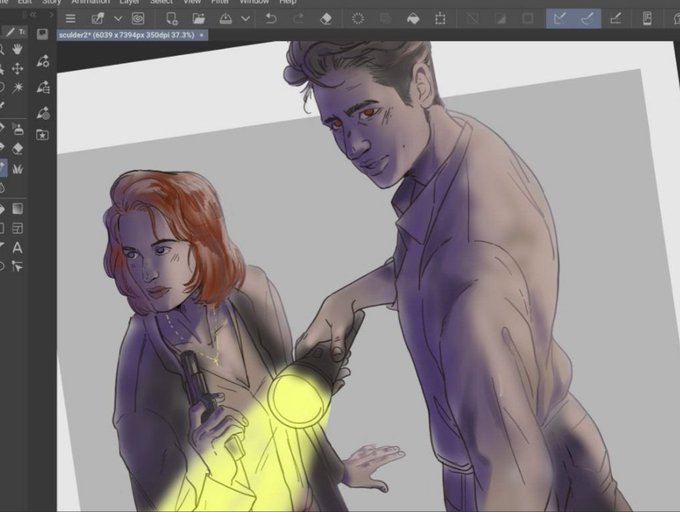The height and width of the screenshot is (512, 680).
Task: Select the Correct line tool
Action: pyautogui.click(x=17, y=267)
